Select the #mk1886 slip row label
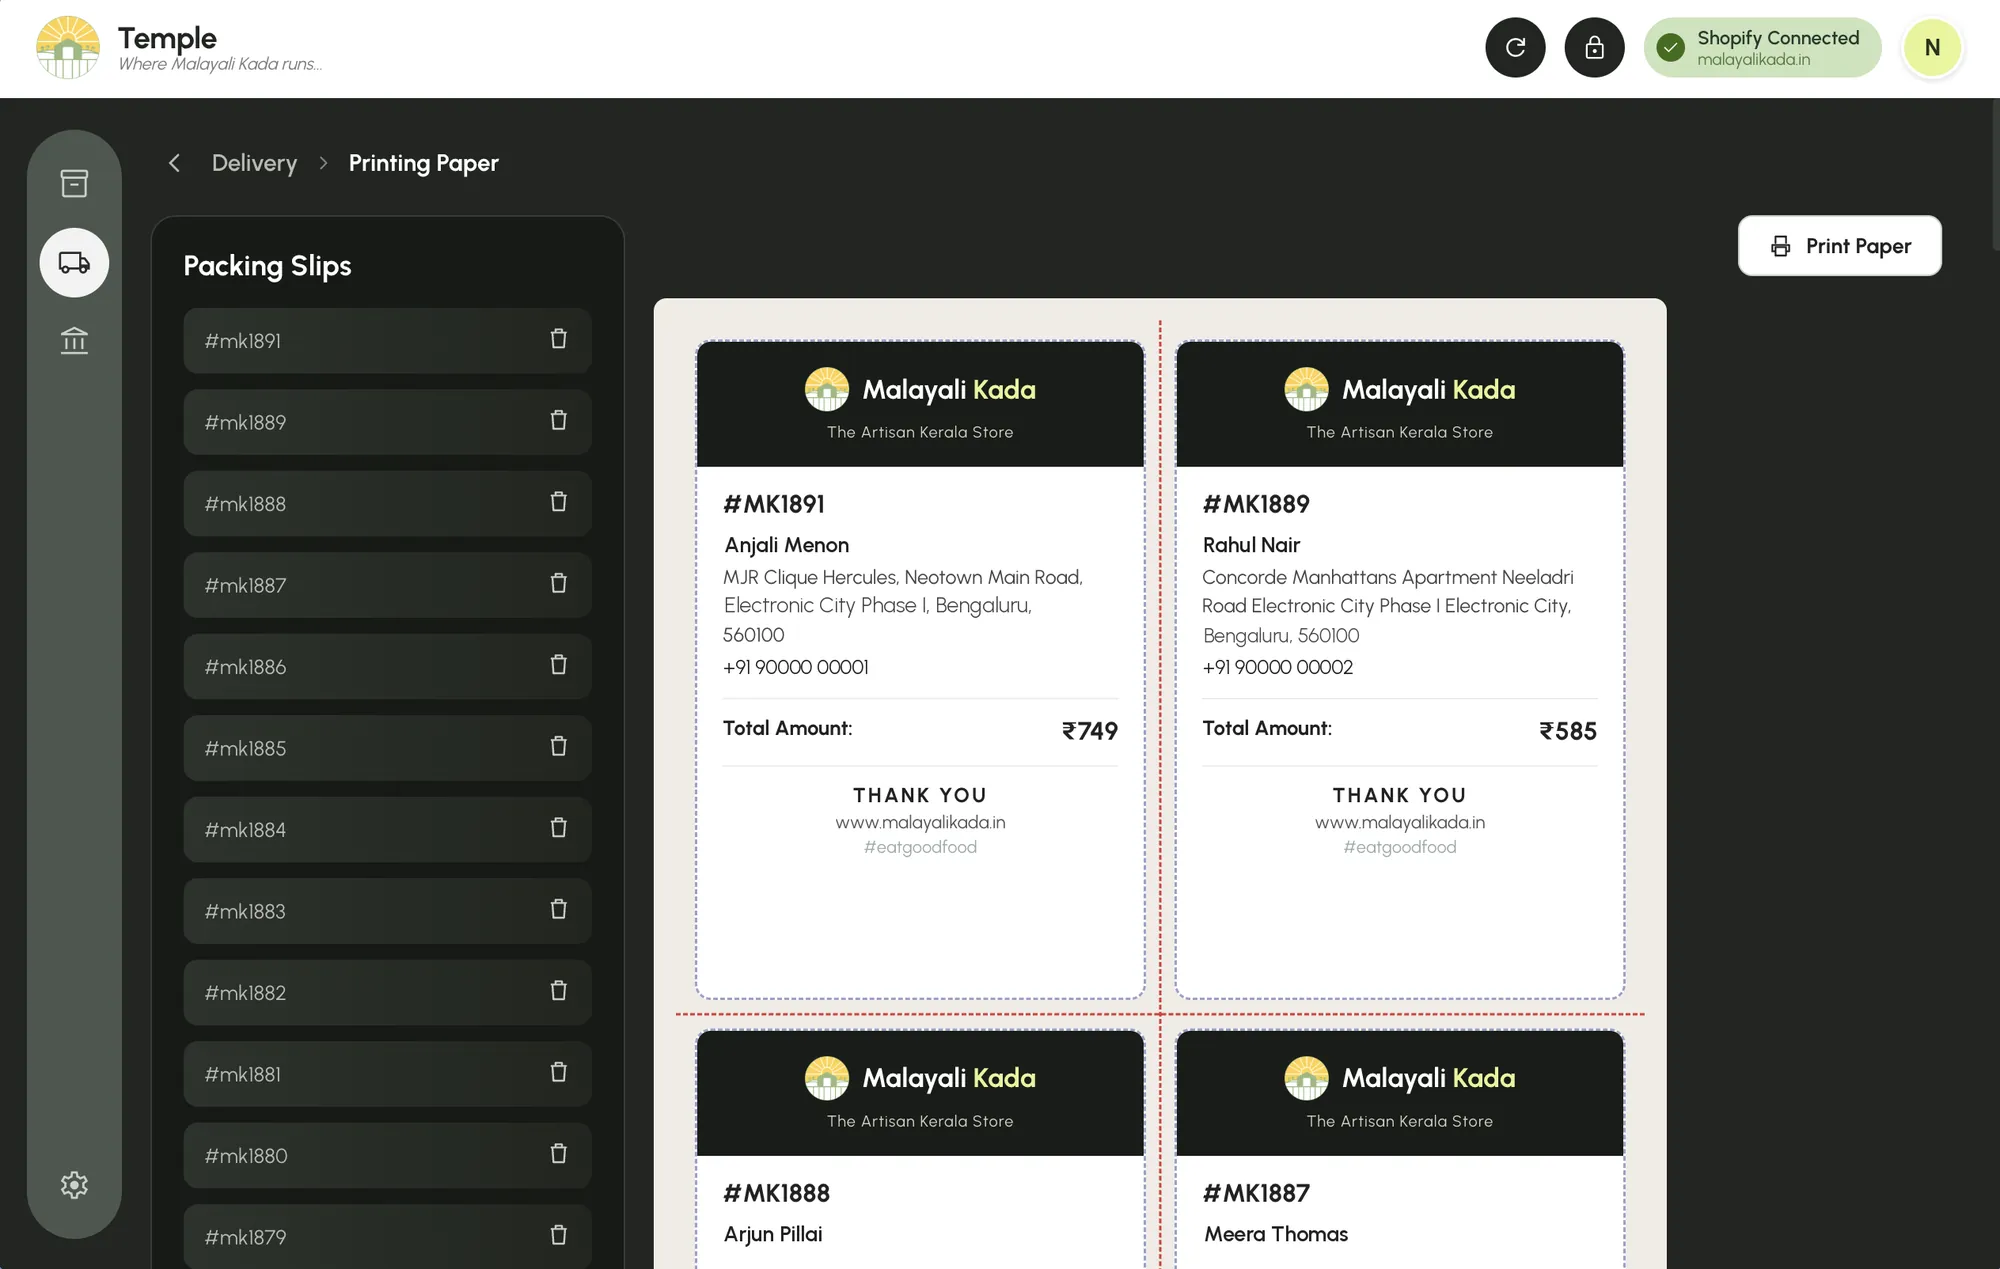 pos(245,667)
